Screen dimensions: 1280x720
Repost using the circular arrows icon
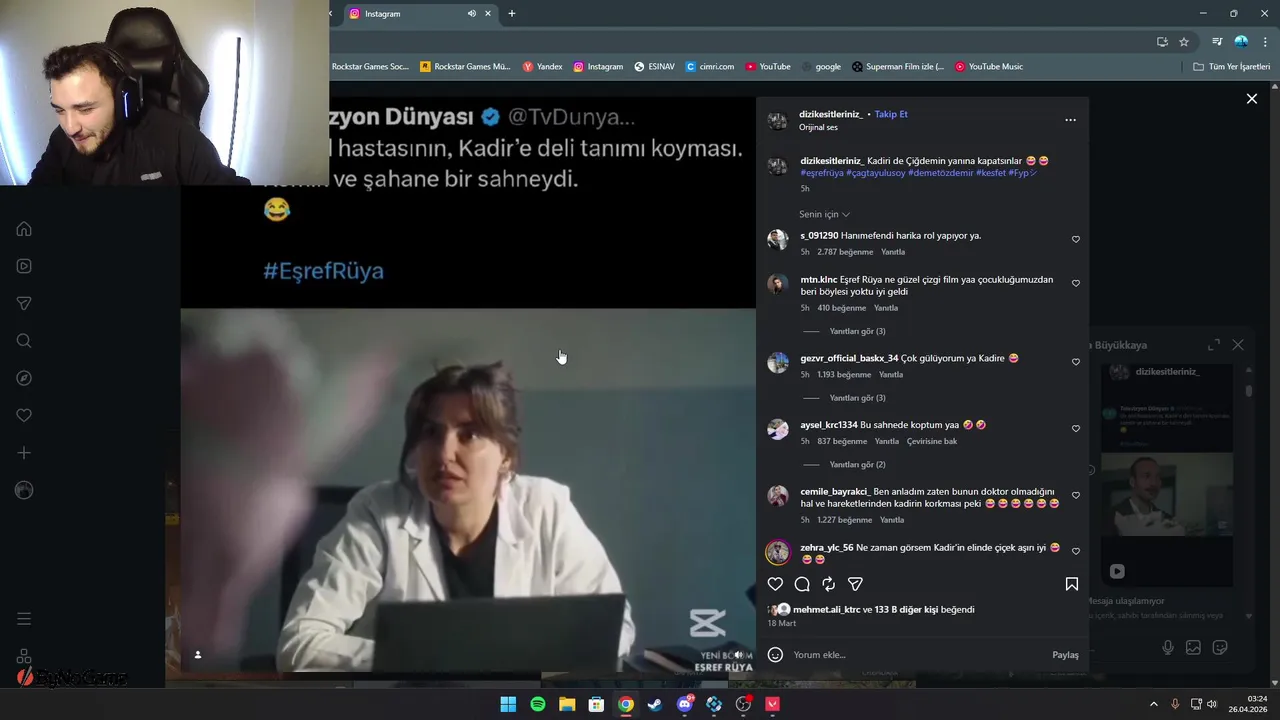click(828, 584)
